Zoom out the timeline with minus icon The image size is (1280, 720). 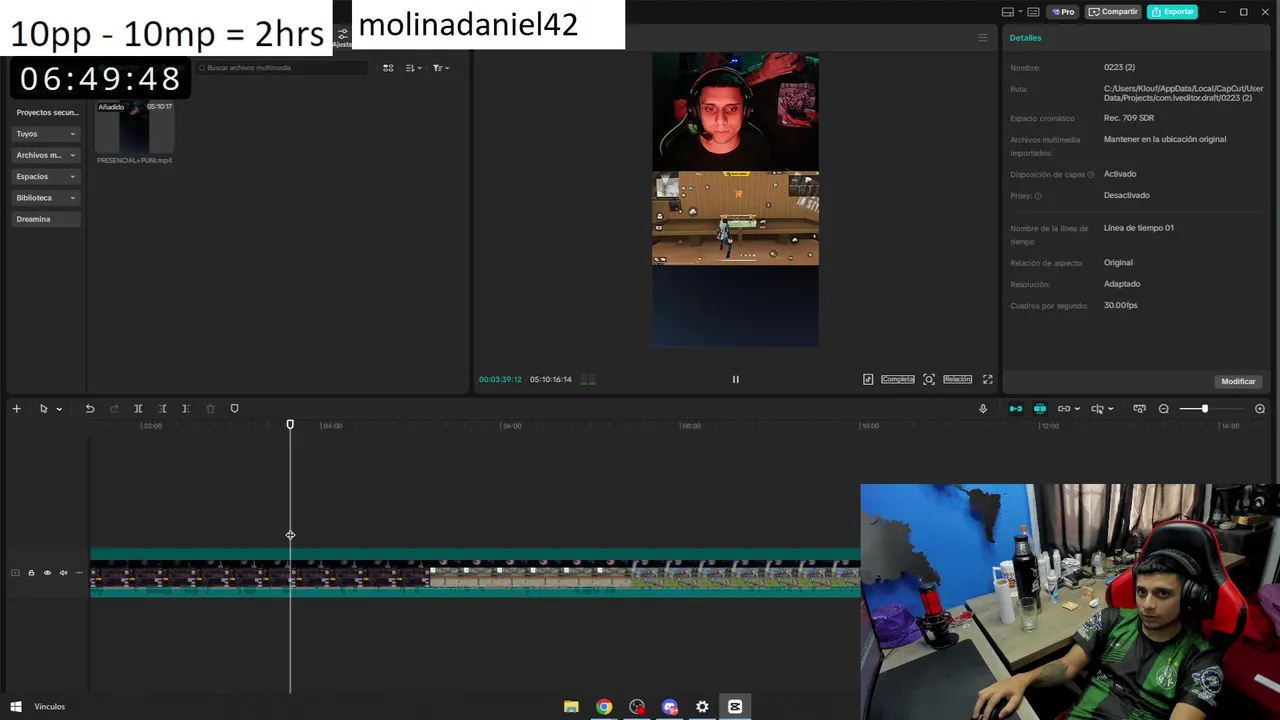pyautogui.click(x=1163, y=408)
